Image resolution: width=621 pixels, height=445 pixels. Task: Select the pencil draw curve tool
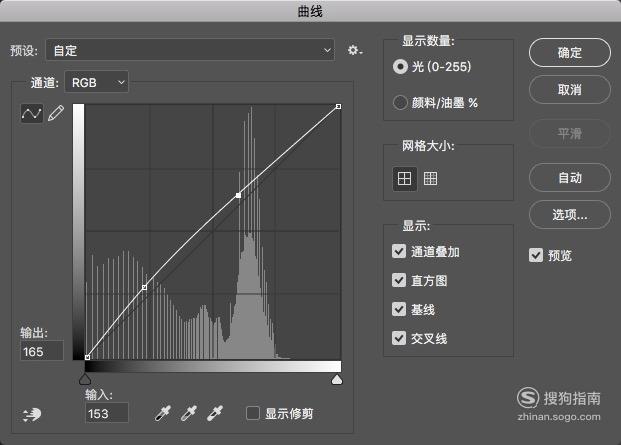(x=56, y=113)
